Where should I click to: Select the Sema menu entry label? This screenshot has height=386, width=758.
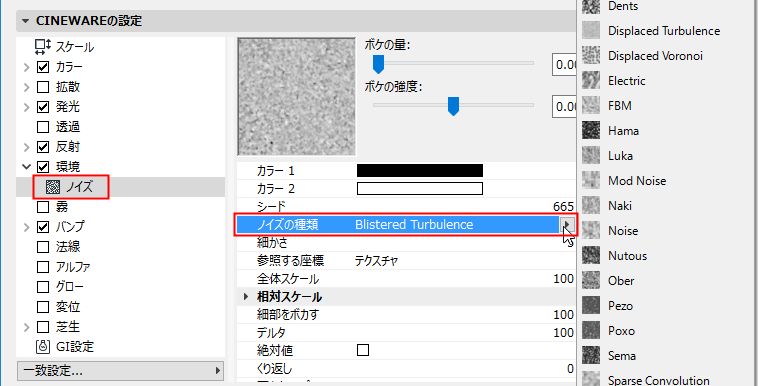coord(622,356)
